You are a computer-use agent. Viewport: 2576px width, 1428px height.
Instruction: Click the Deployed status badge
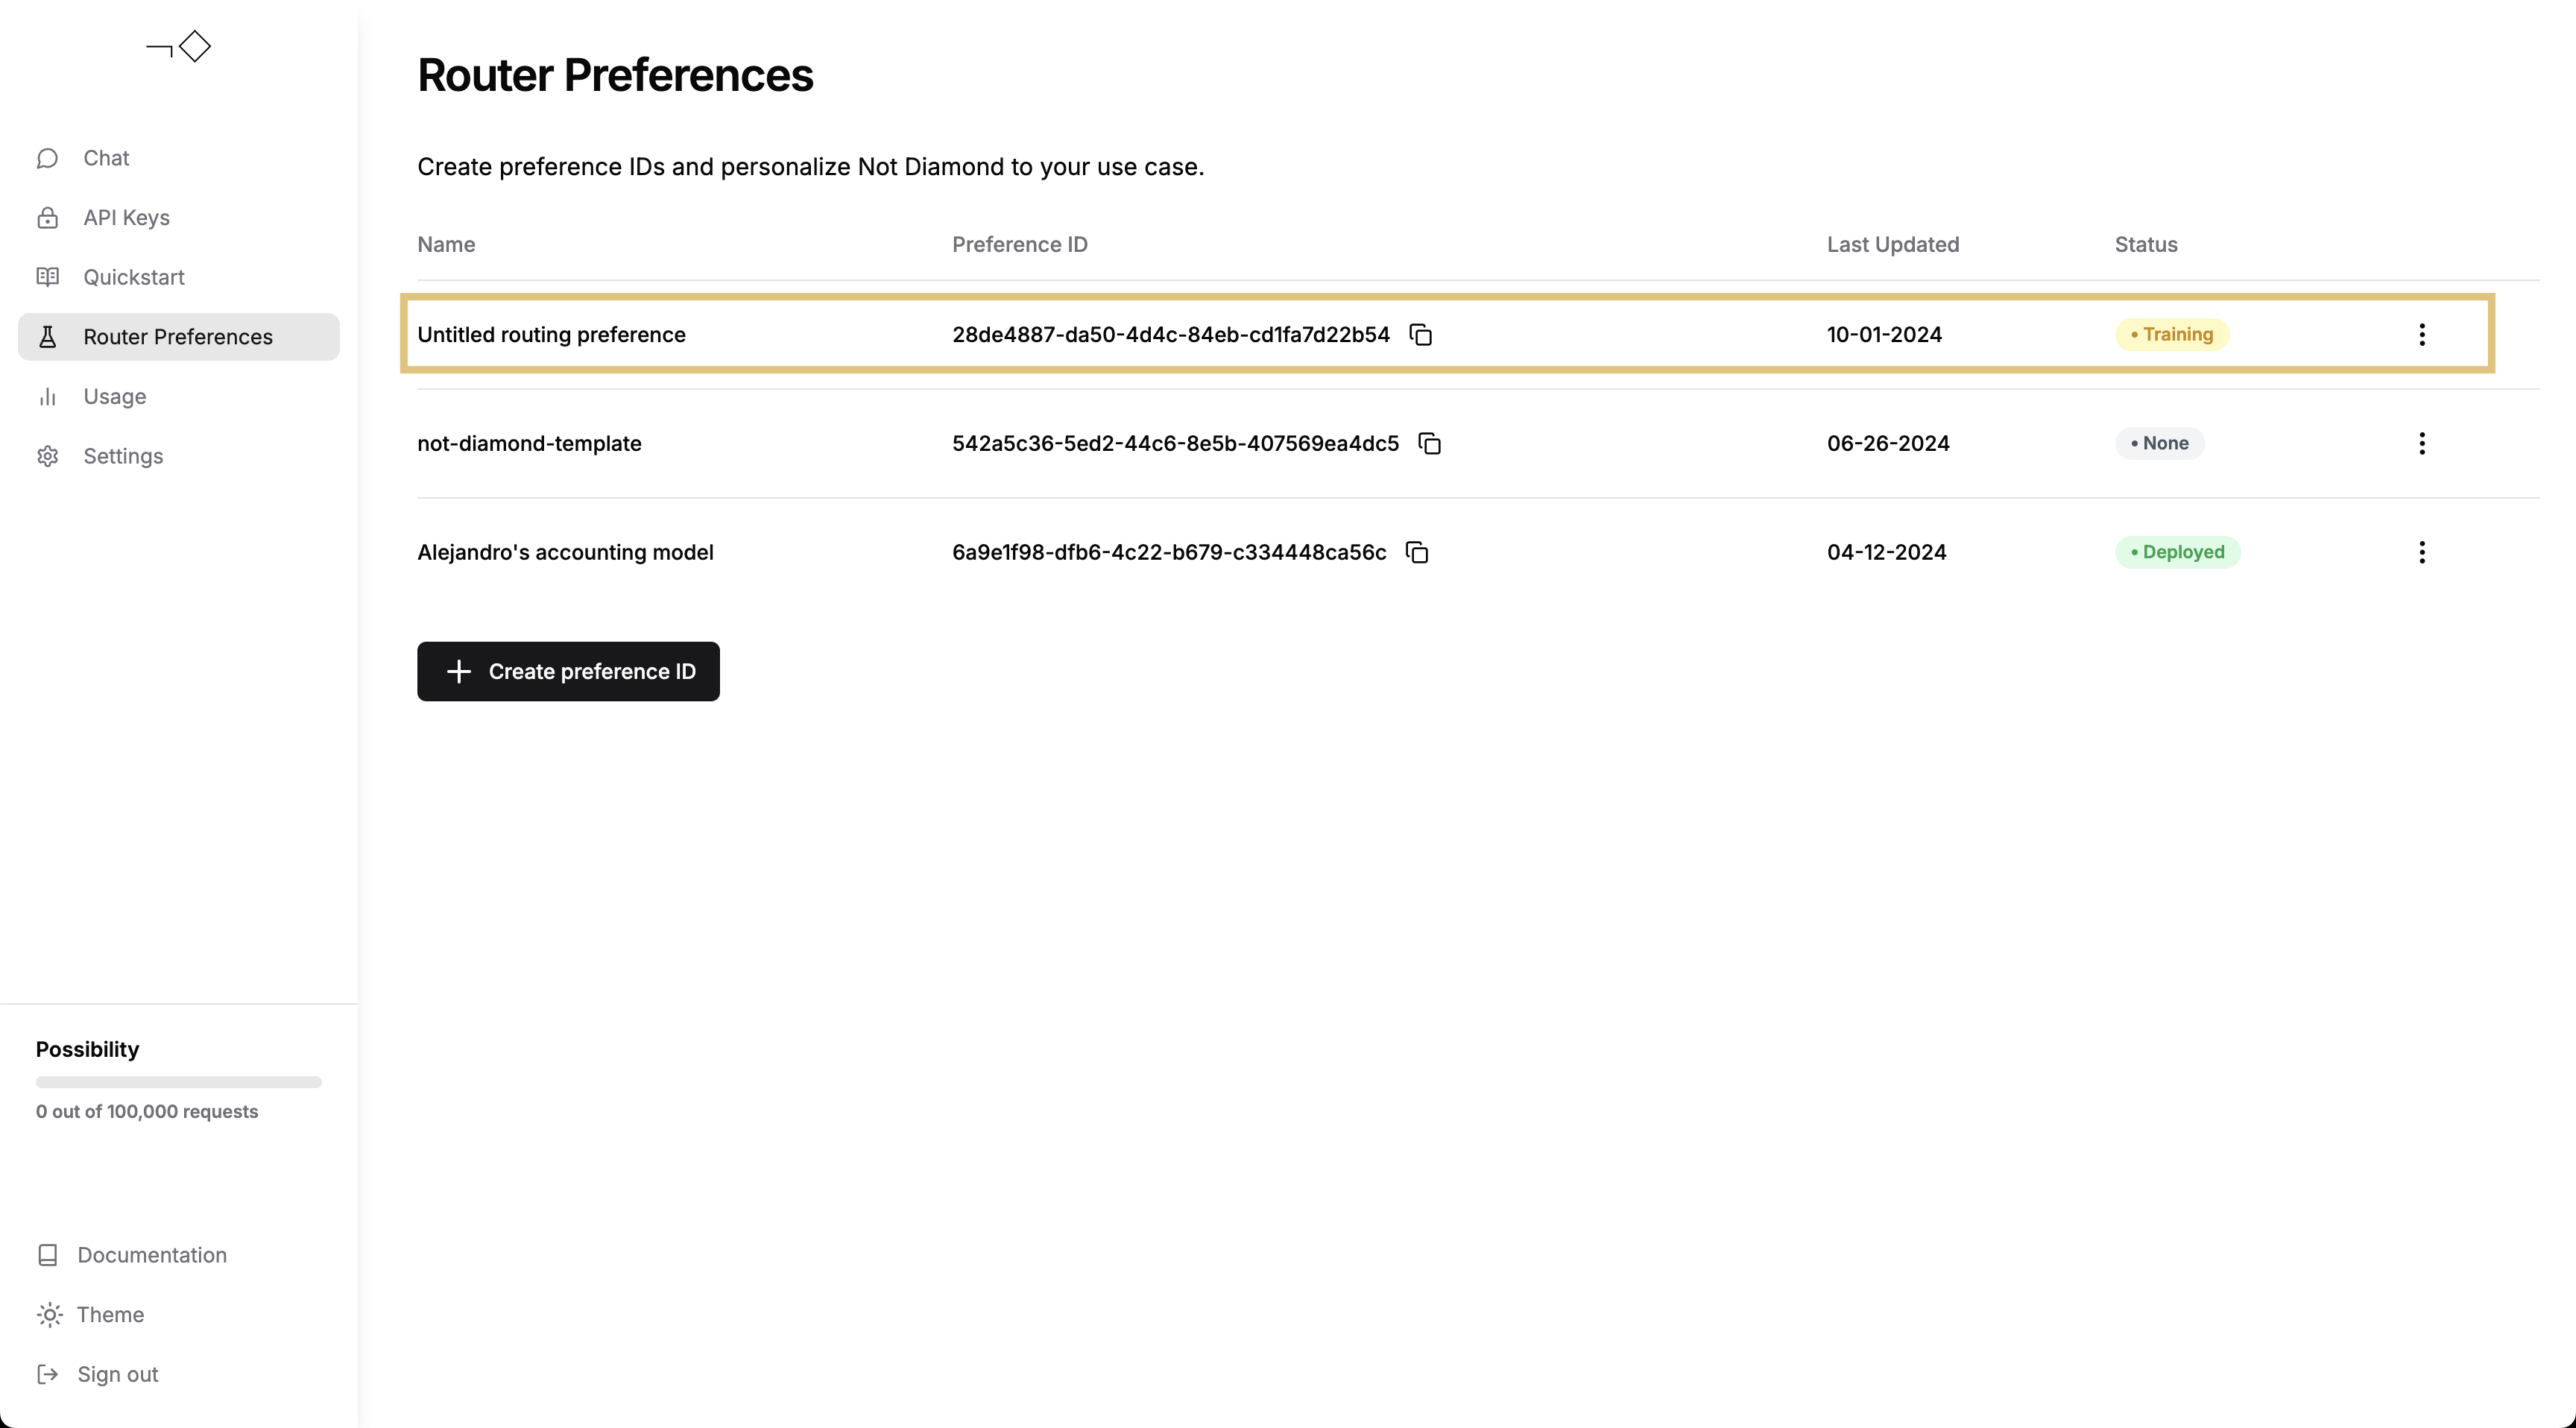pos(2177,553)
